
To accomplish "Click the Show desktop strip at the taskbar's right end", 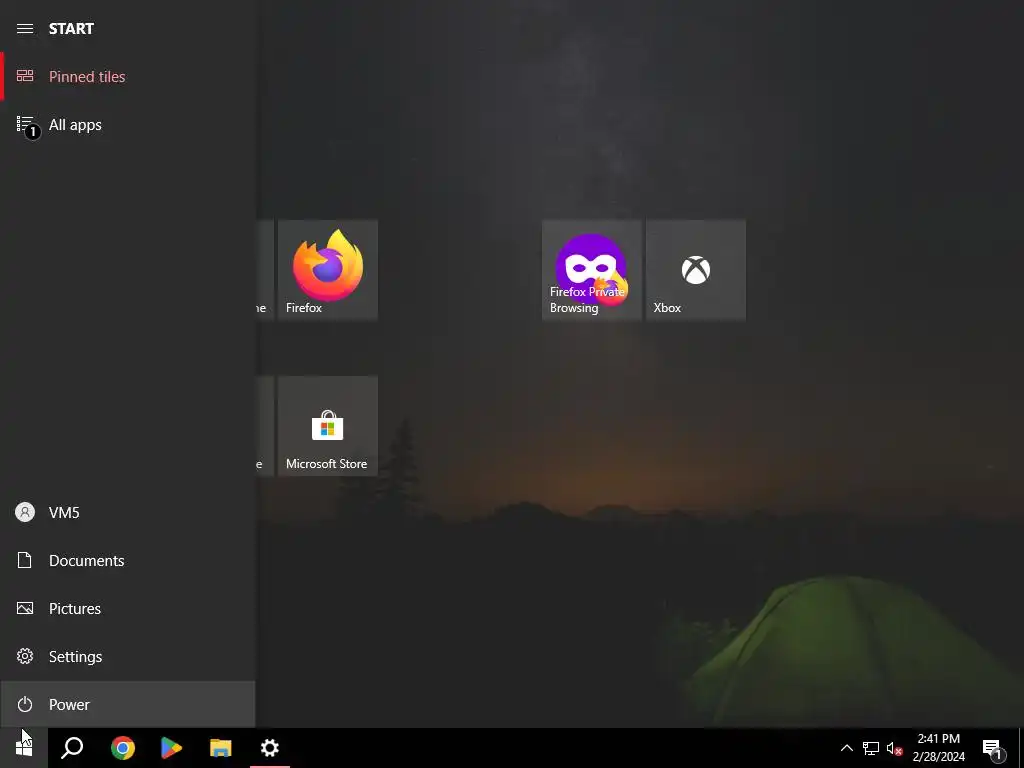I will (x=1021, y=748).
